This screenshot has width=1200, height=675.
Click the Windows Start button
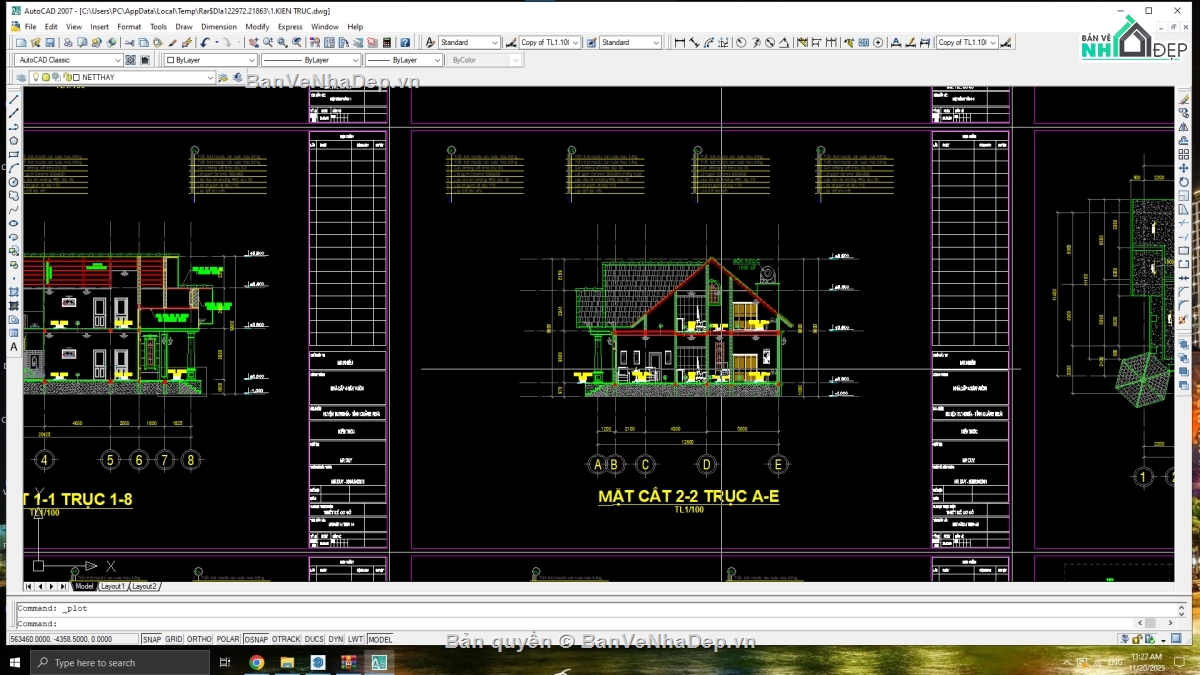15,662
